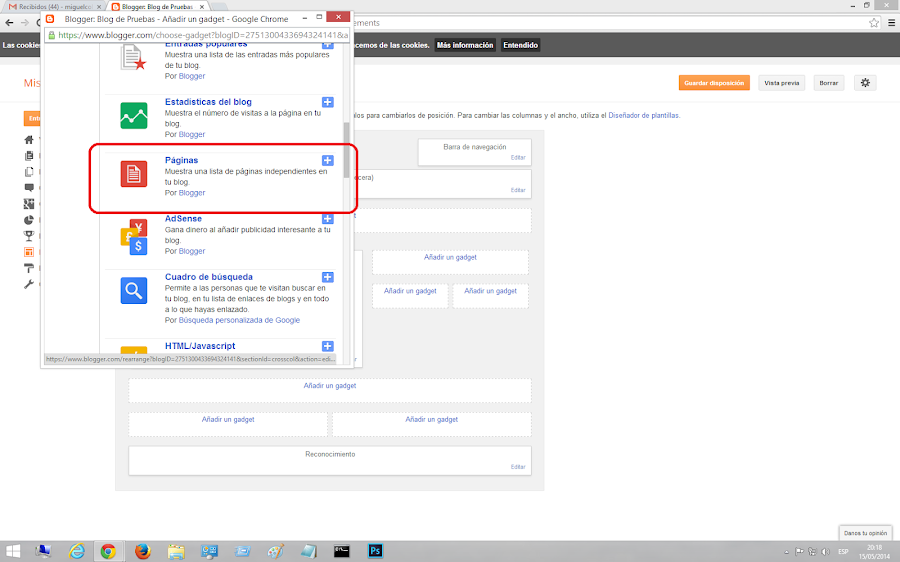This screenshot has height=562, width=900.
Task: Open Cuadro de búsqueda title link
Action: pyautogui.click(x=209, y=277)
